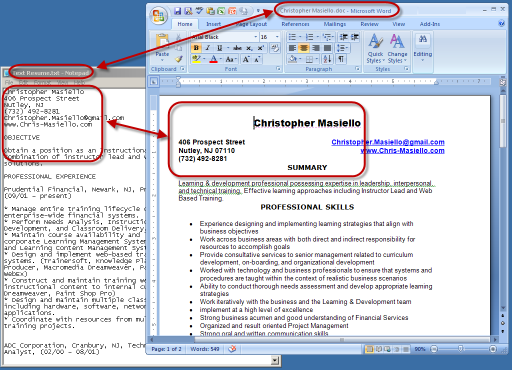Follow the Christopher.Masiello@gmail.com link
512x370 pixels.
[388, 142]
